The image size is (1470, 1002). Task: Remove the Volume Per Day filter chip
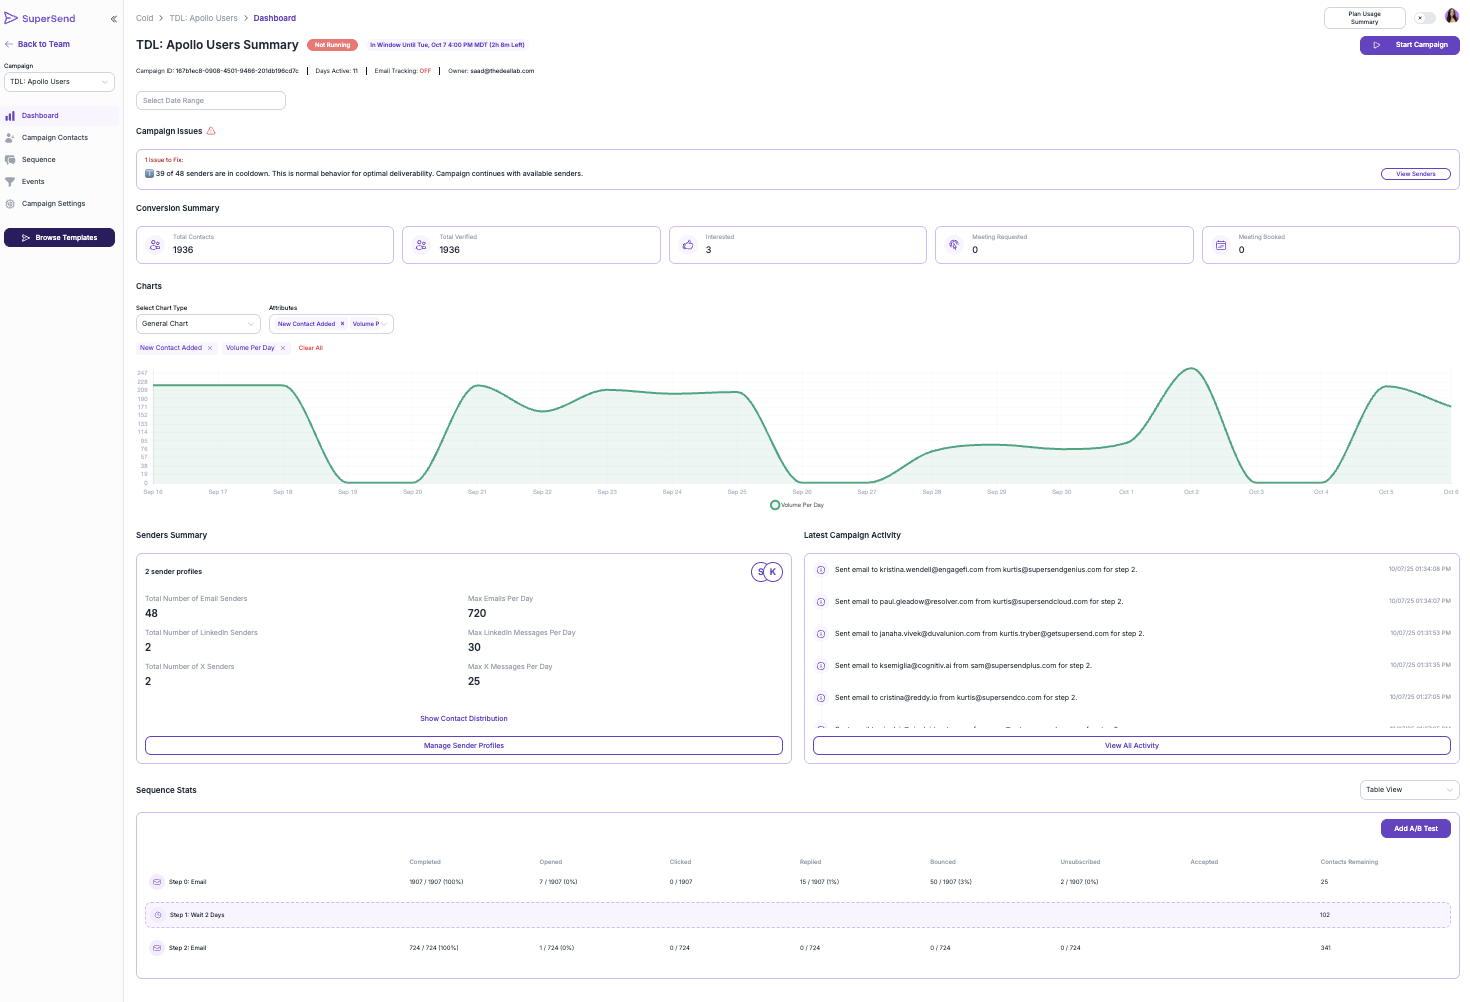point(283,348)
